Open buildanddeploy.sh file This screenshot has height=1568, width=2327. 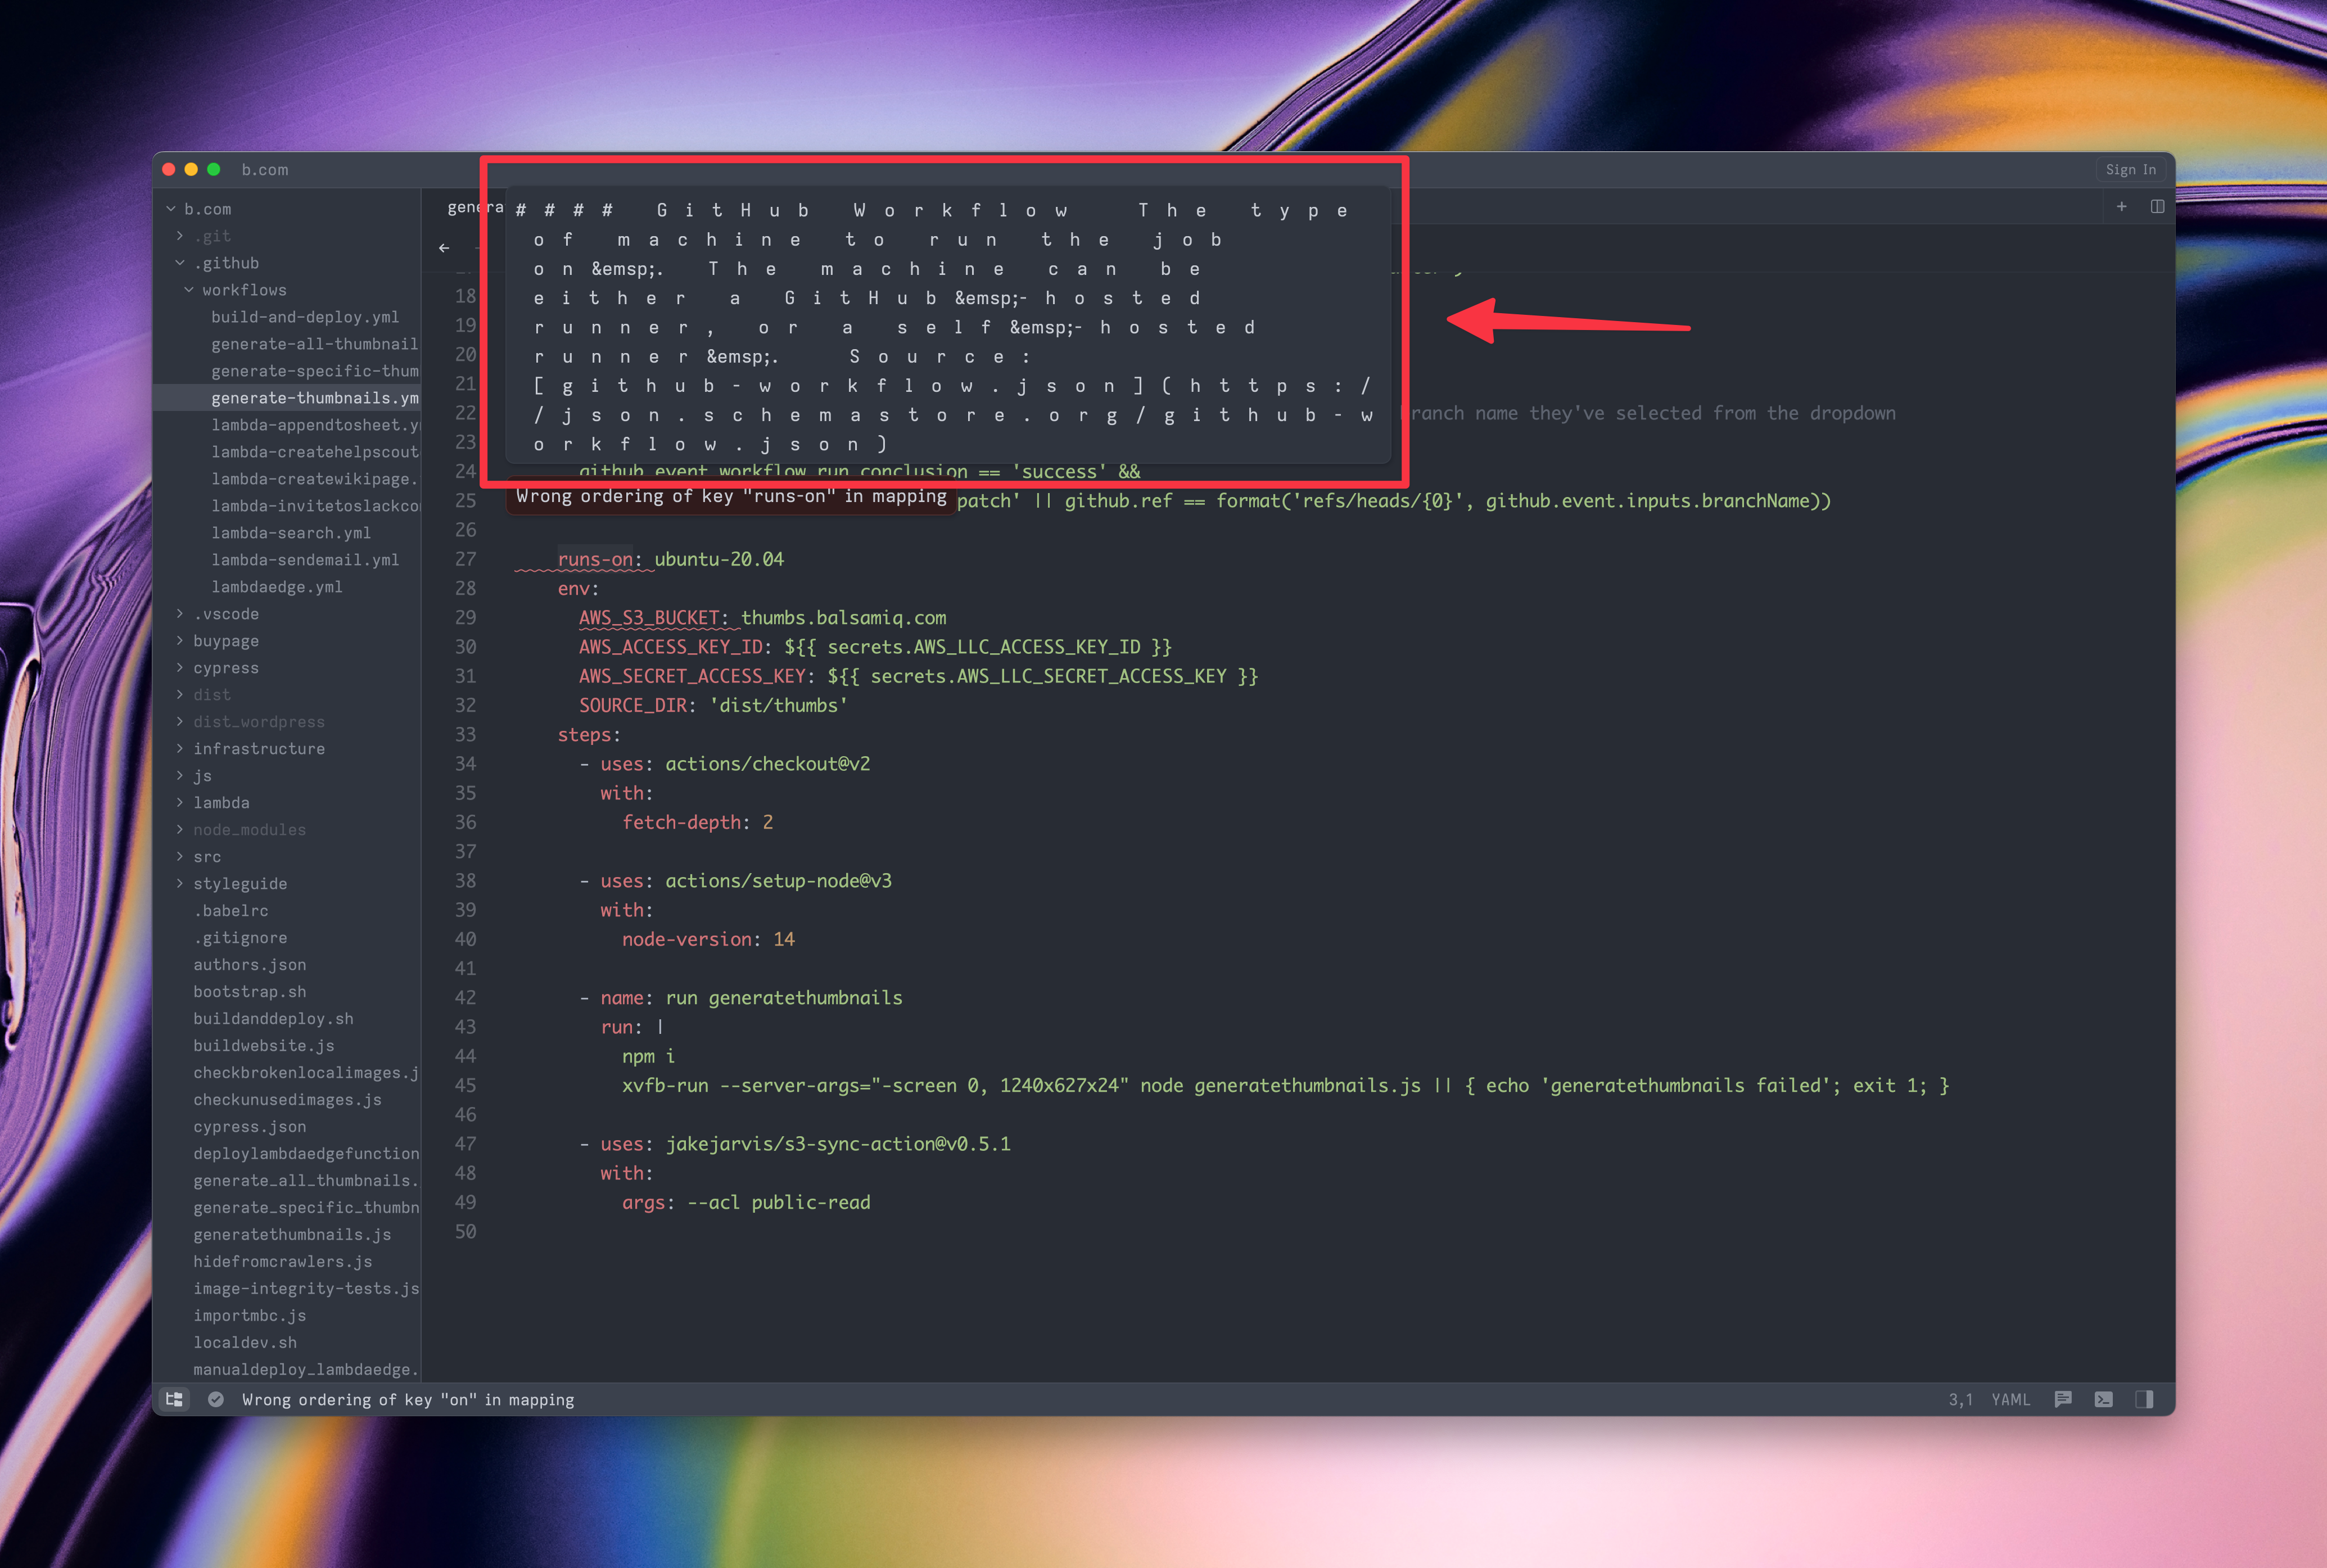(x=273, y=1019)
